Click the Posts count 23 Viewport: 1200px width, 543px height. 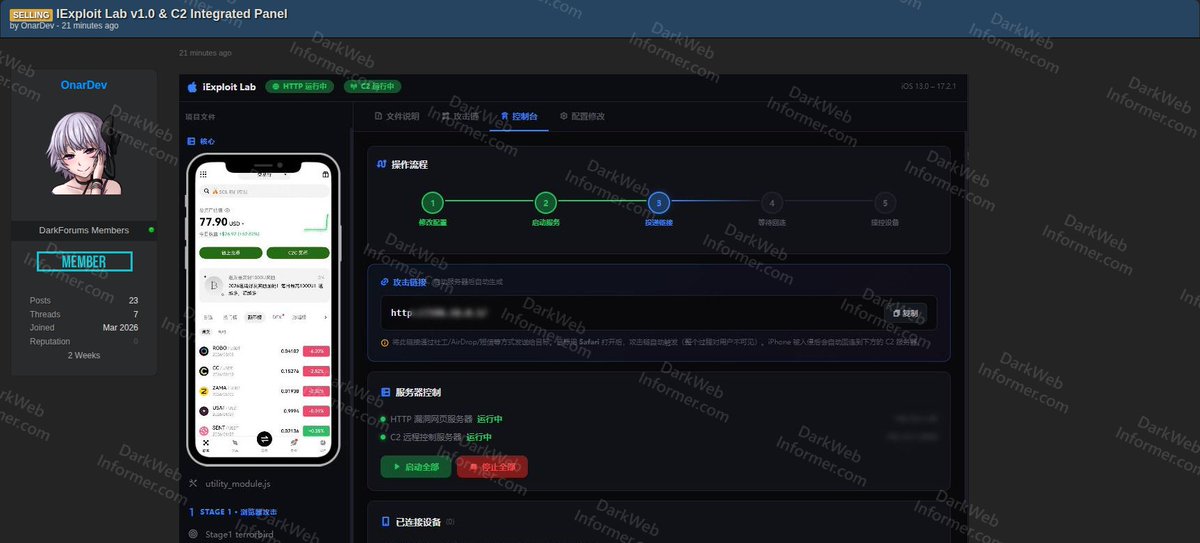pos(134,300)
